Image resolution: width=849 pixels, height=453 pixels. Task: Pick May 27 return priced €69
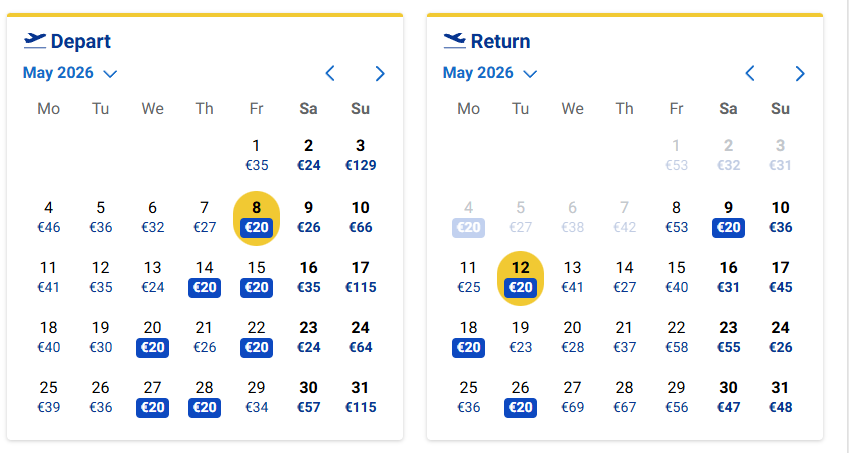[573, 397]
